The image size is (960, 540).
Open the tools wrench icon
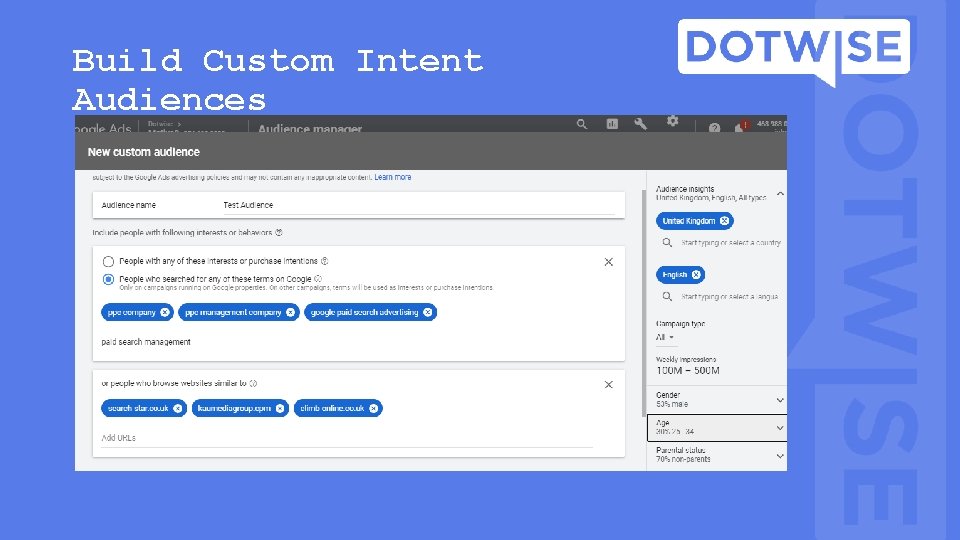coord(640,124)
